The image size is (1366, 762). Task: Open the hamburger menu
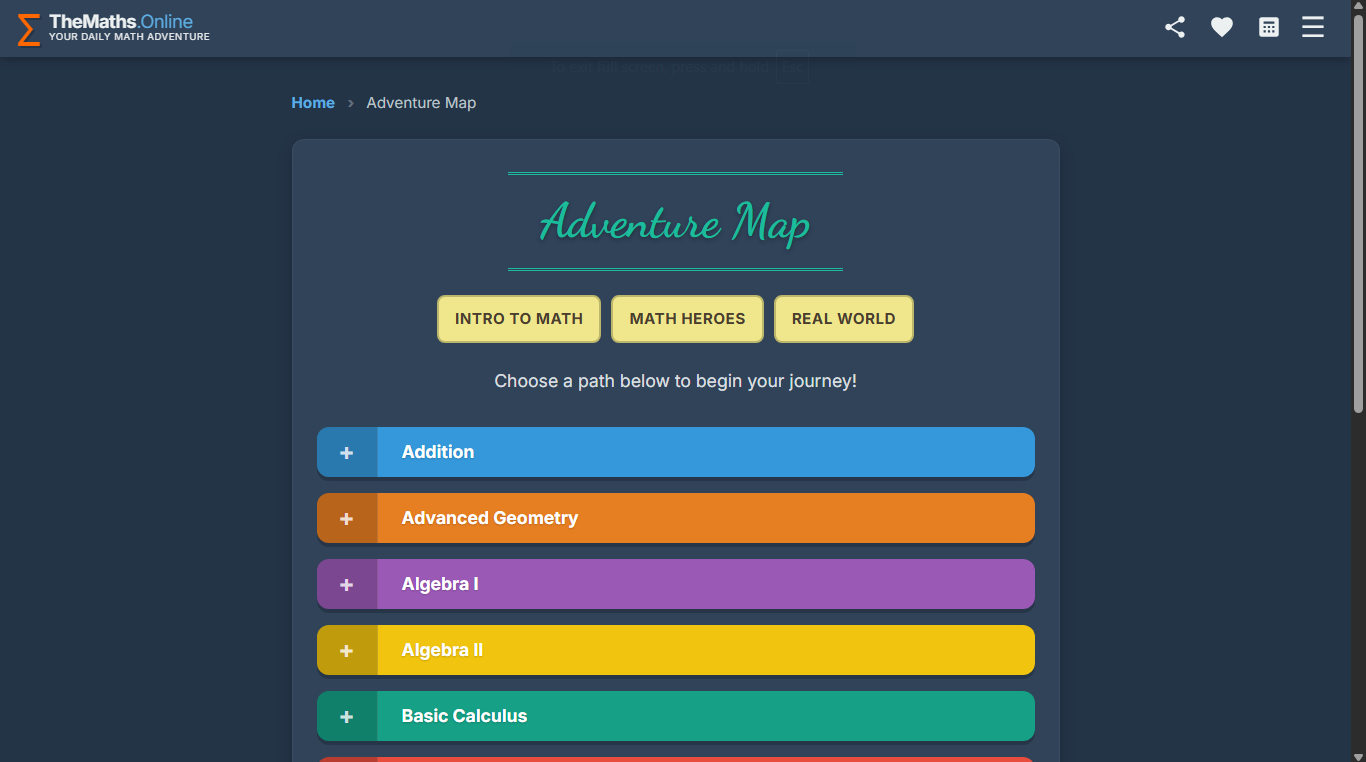[x=1313, y=27]
